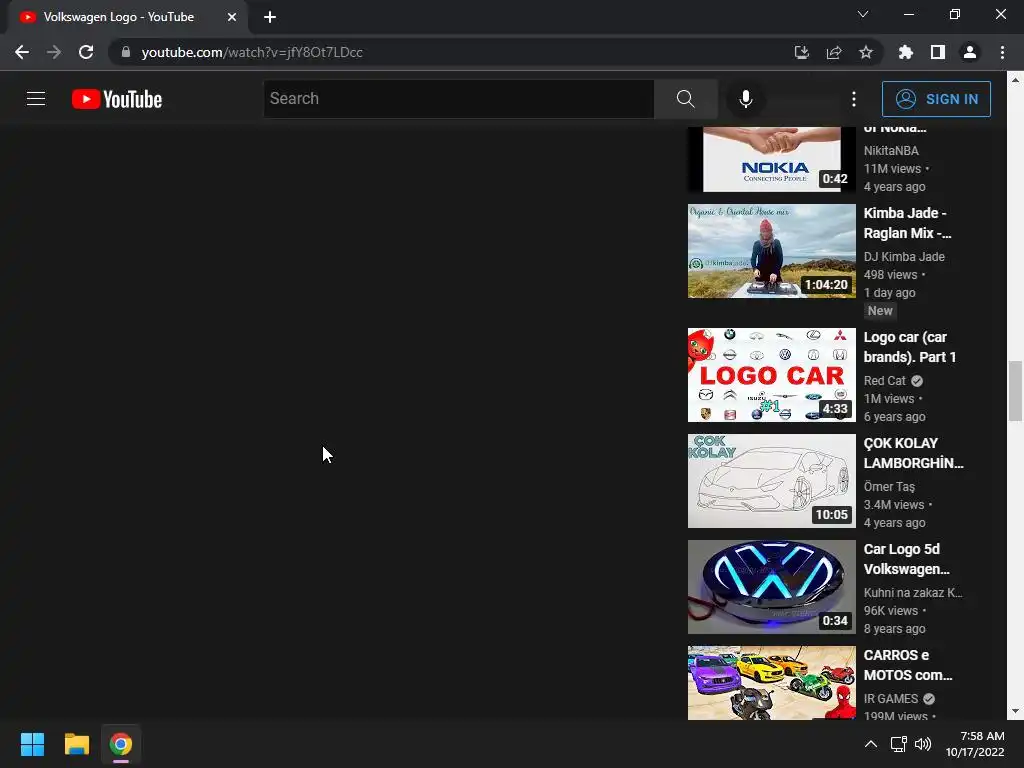The height and width of the screenshot is (768, 1024).
Task: Open YouTube settings three-dot menu
Action: (x=854, y=99)
